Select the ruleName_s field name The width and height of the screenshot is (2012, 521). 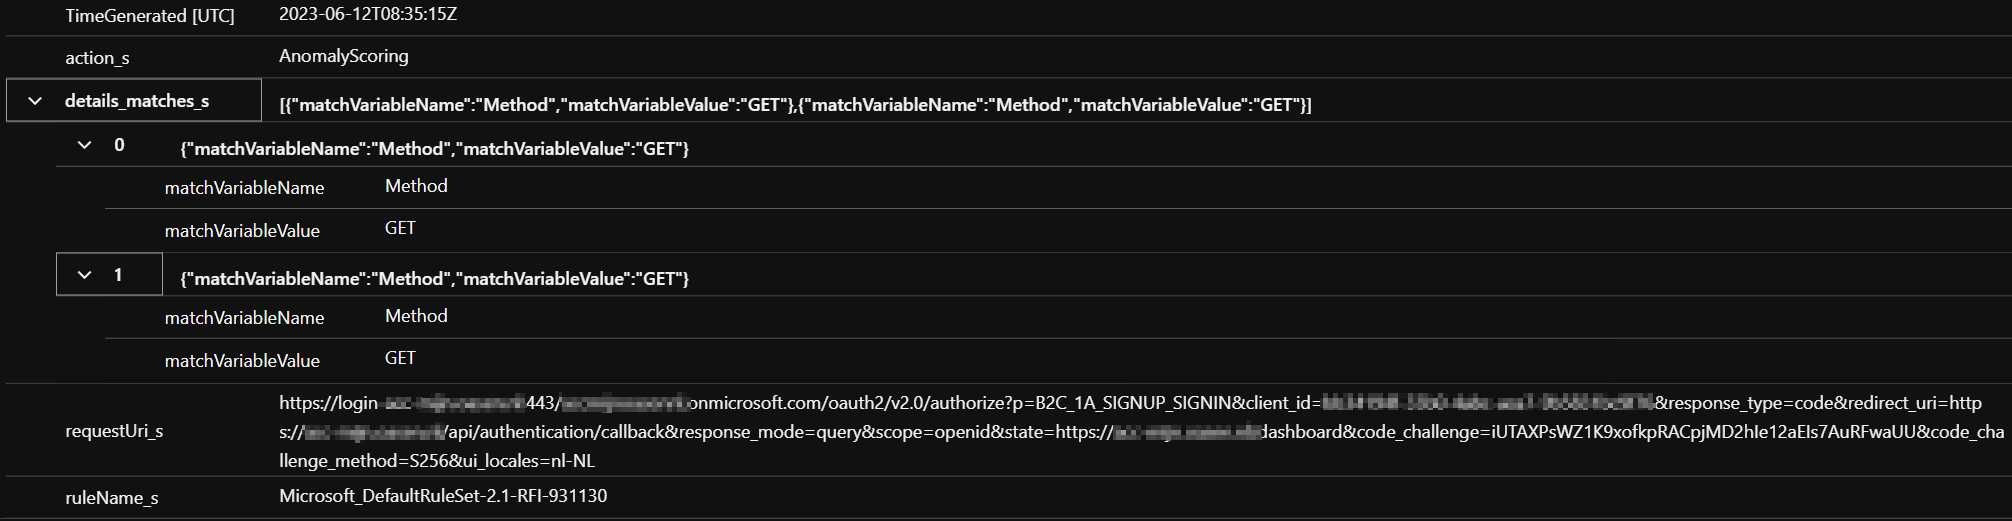tap(112, 498)
